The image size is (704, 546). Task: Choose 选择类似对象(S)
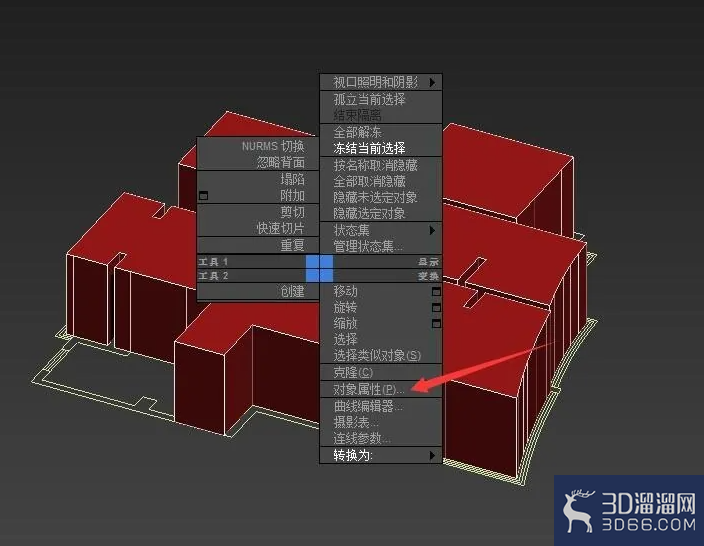(381, 356)
